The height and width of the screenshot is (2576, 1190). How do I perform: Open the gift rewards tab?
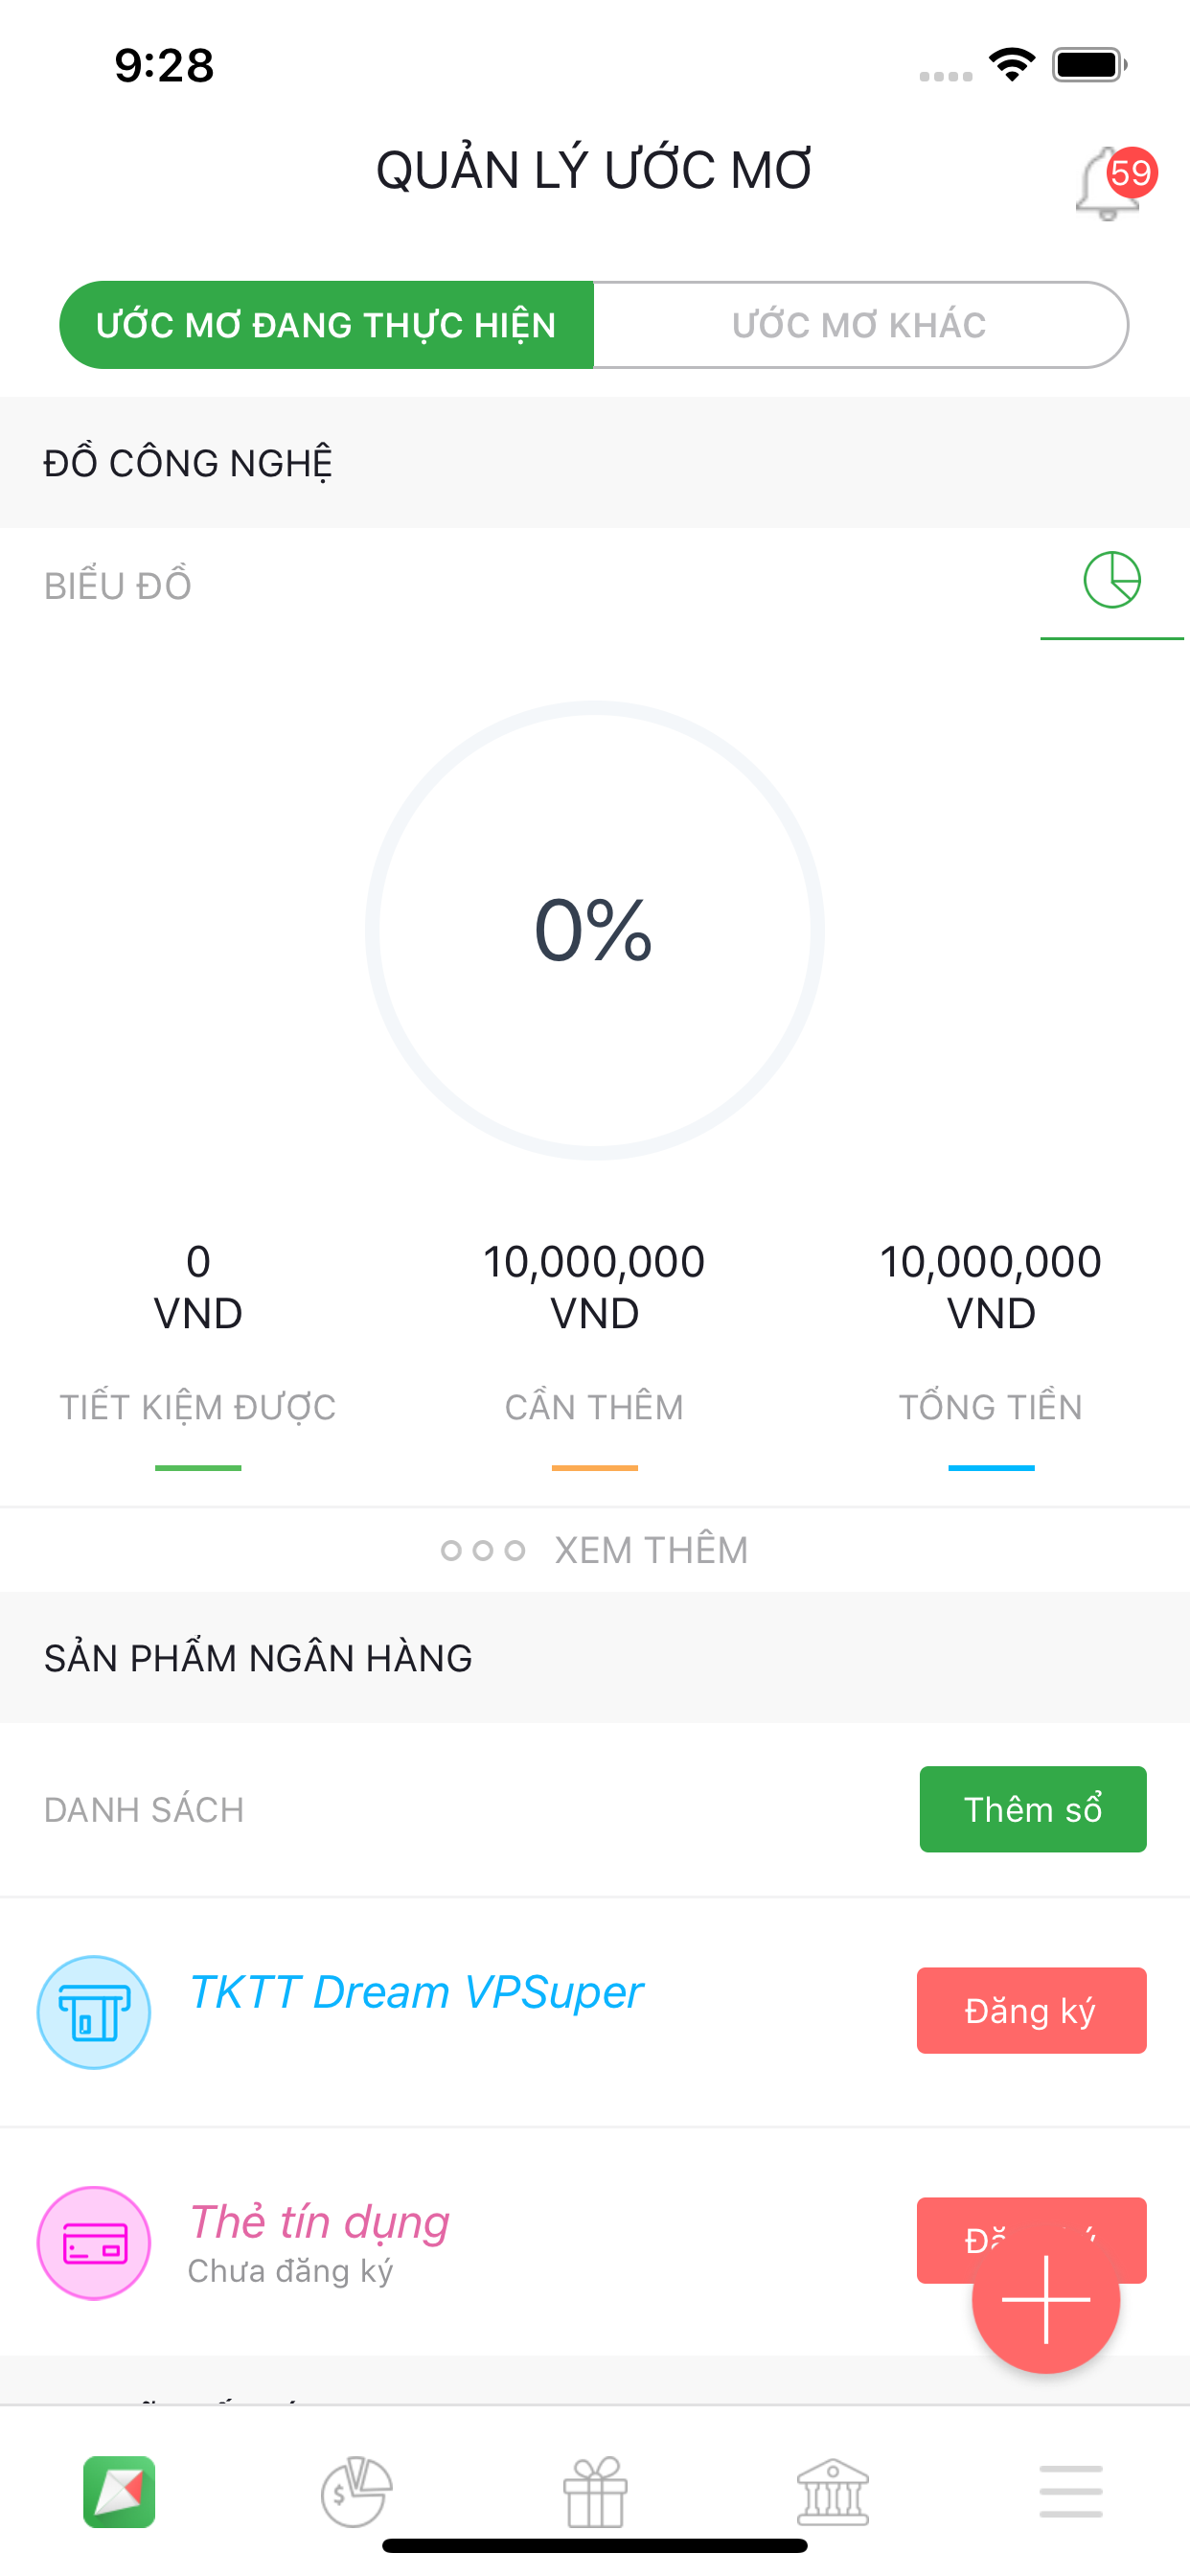tap(595, 2490)
